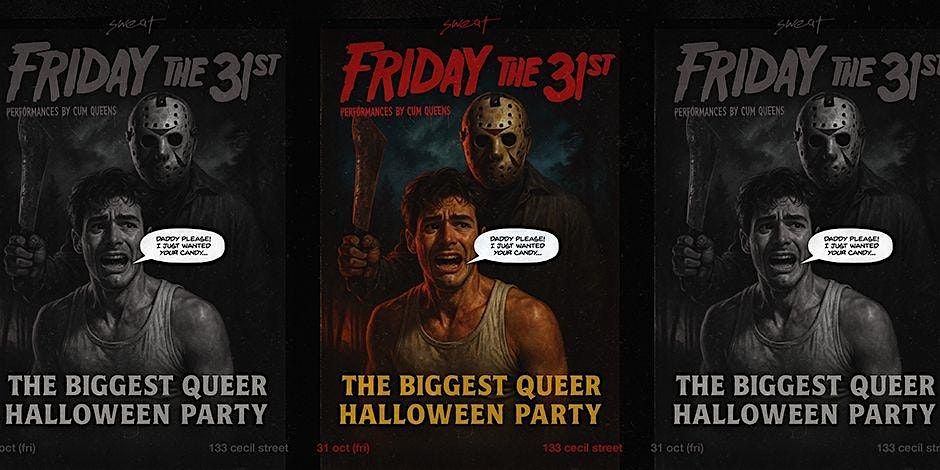Click the yellow "HALLOWEEN PARTY" text

[x=470, y=414]
